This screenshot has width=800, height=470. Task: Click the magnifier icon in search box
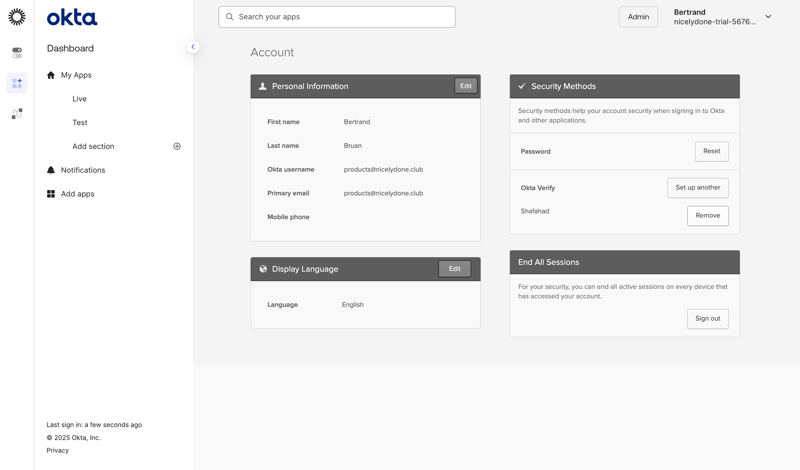[x=230, y=17]
